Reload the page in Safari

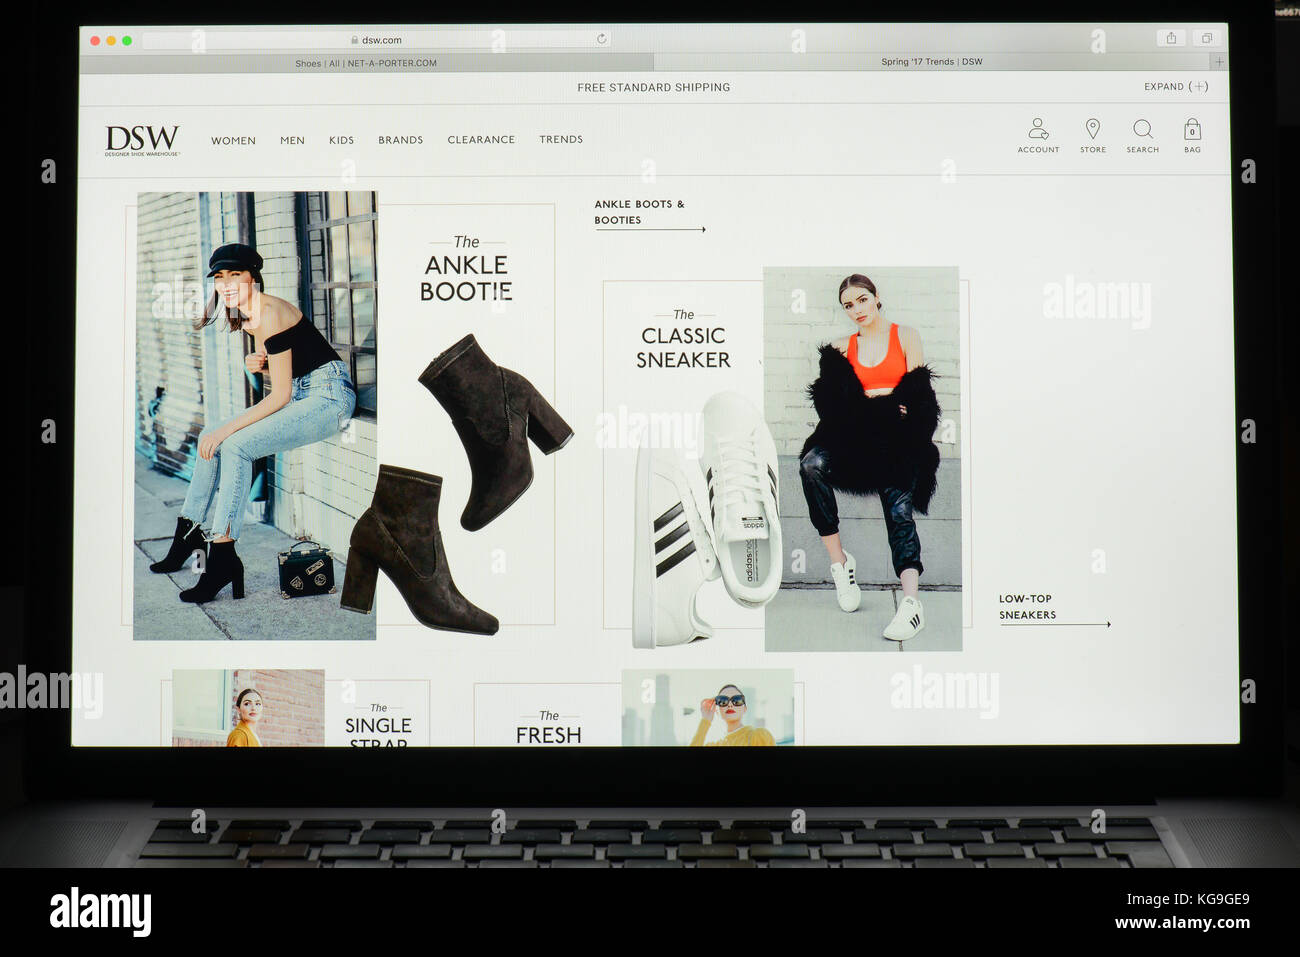tap(601, 39)
